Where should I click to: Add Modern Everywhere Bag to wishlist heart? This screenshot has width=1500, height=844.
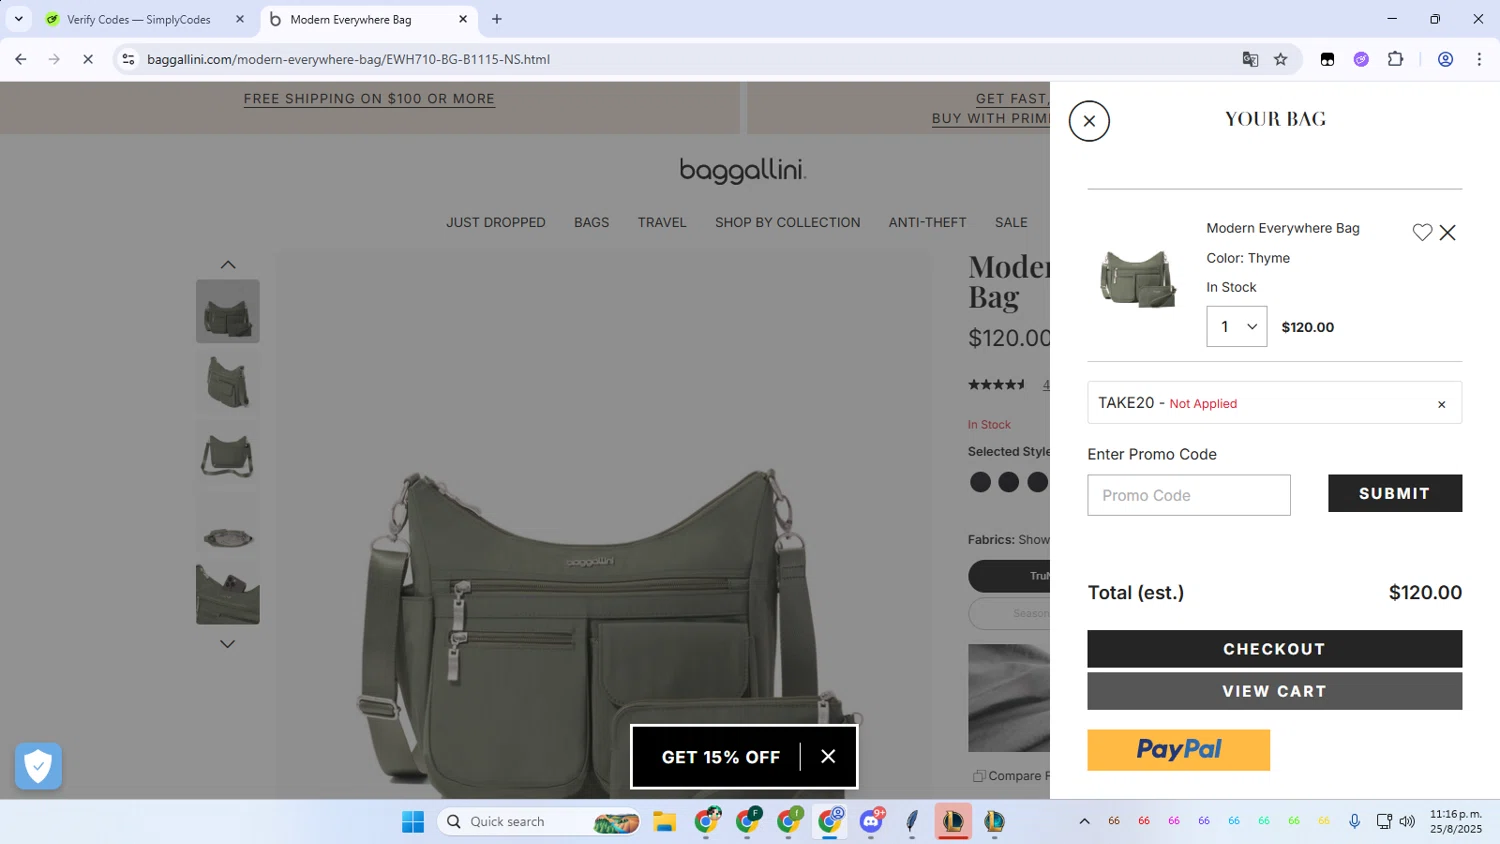click(x=1422, y=232)
